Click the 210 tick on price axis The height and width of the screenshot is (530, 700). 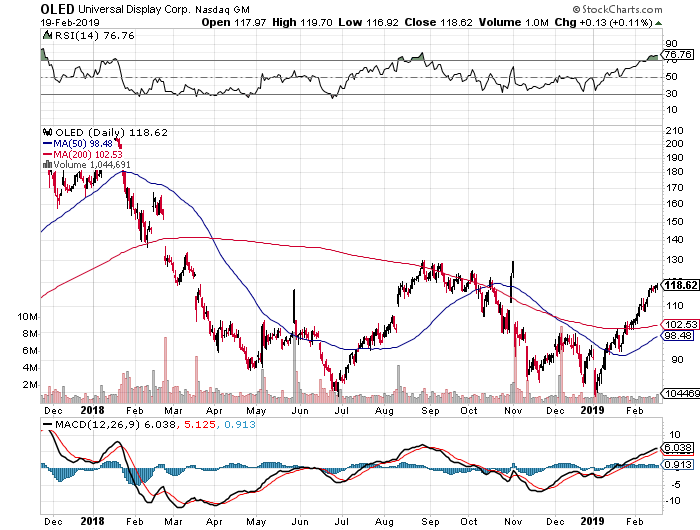pyautogui.click(x=674, y=130)
